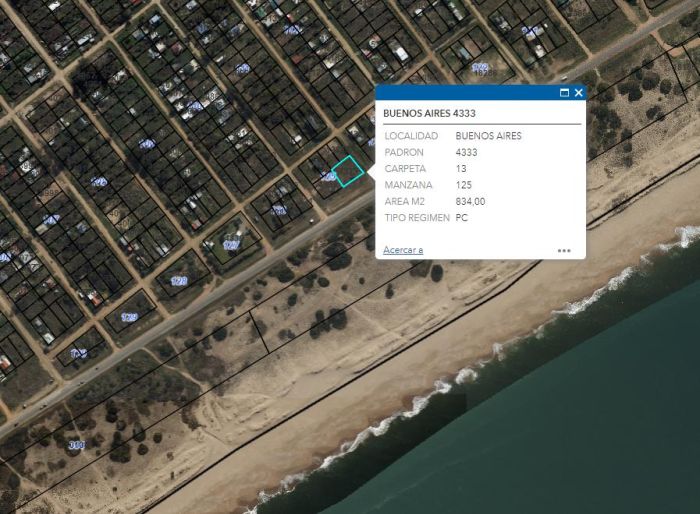
Task: Click block label '128' on the map
Action: tap(179, 281)
